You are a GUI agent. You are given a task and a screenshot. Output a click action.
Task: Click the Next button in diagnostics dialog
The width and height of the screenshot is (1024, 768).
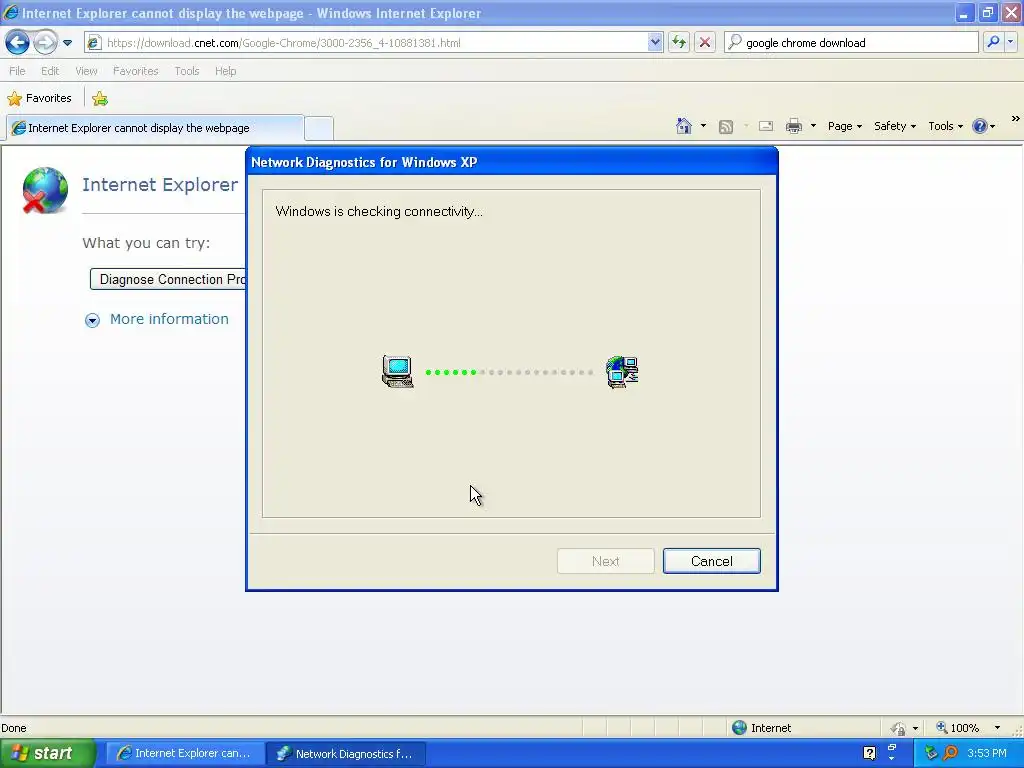click(605, 561)
